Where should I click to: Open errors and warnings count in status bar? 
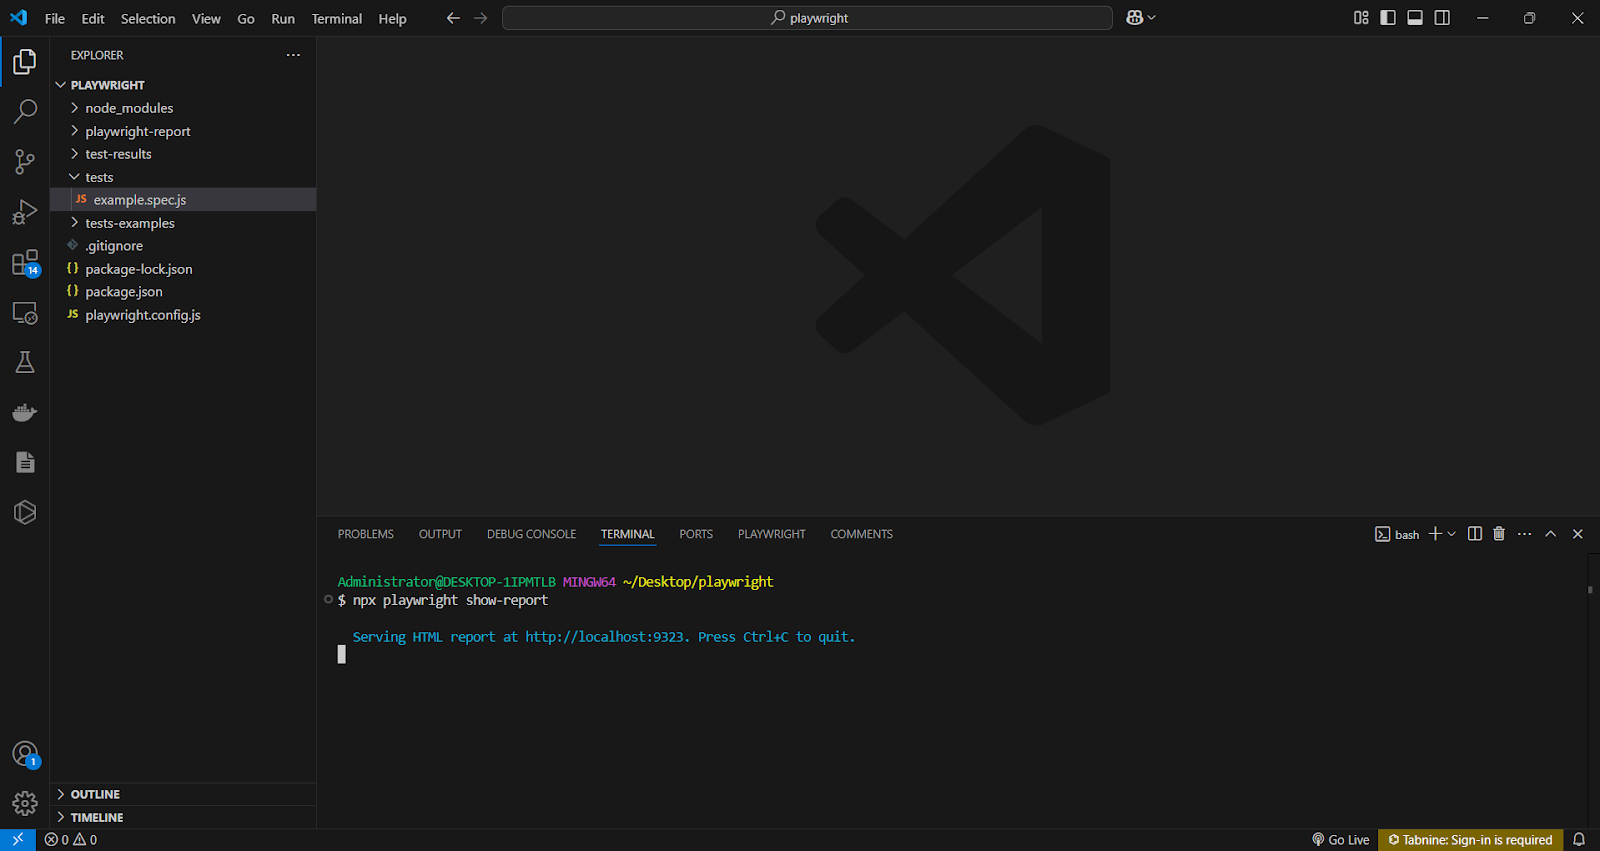71,840
